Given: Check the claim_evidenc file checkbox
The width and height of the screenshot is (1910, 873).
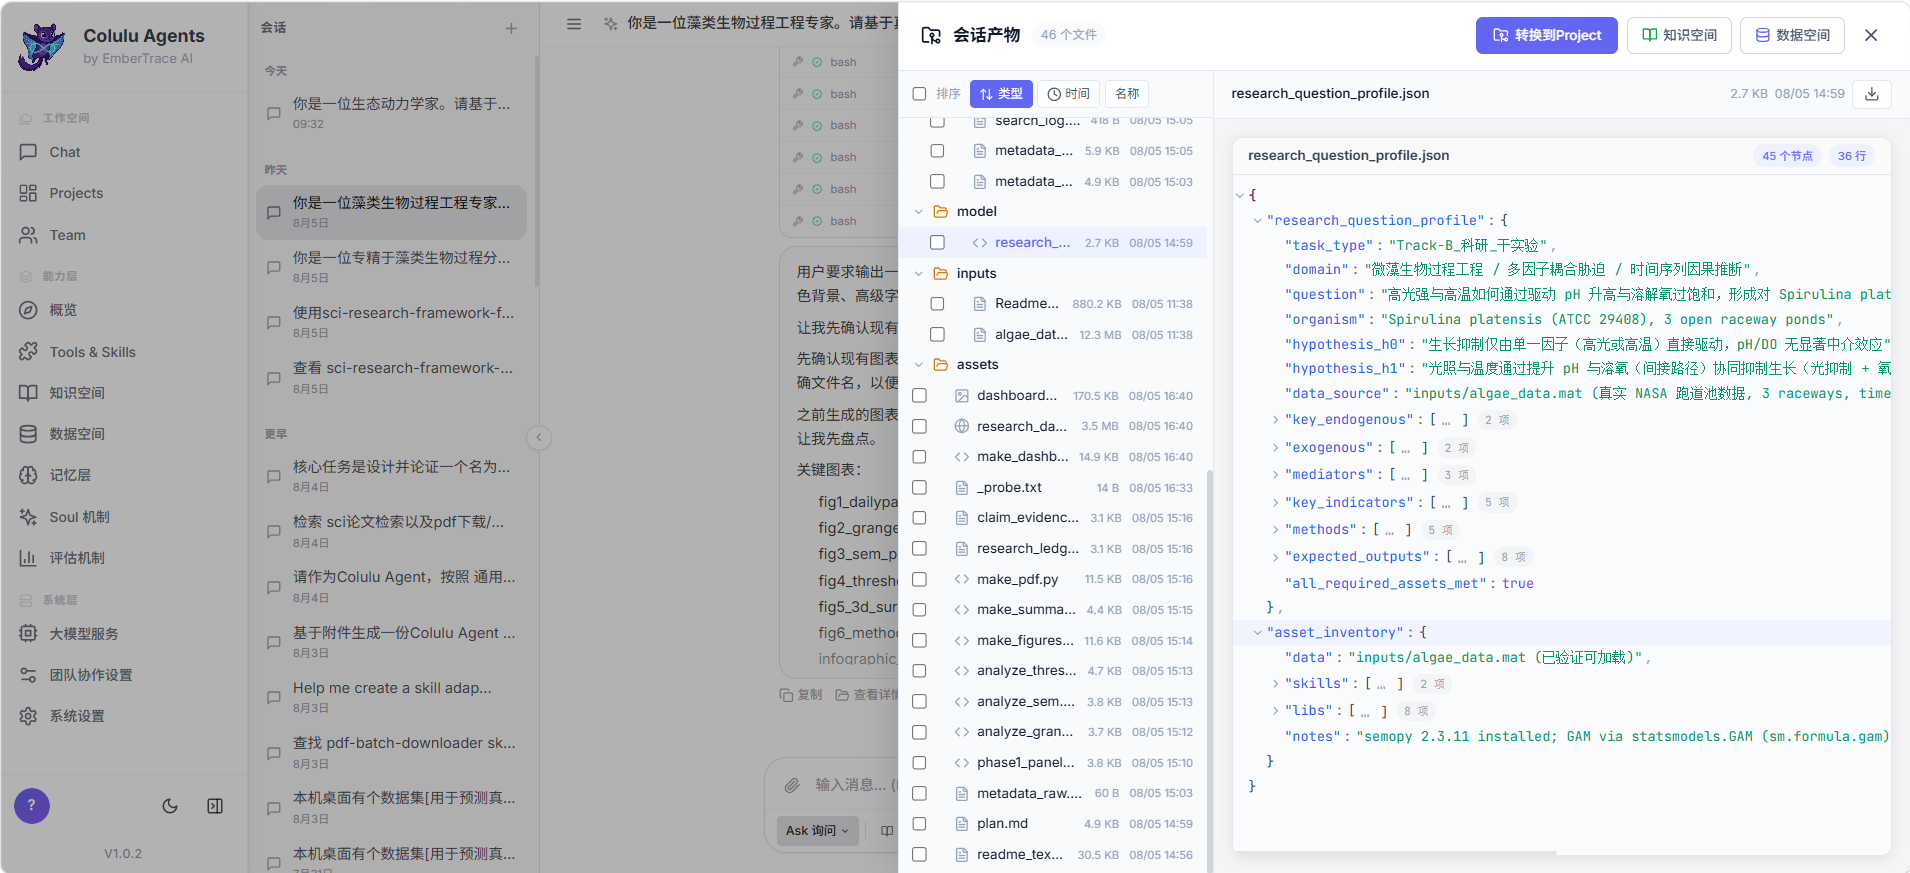Looking at the screenshot, I should coord(919,518).
